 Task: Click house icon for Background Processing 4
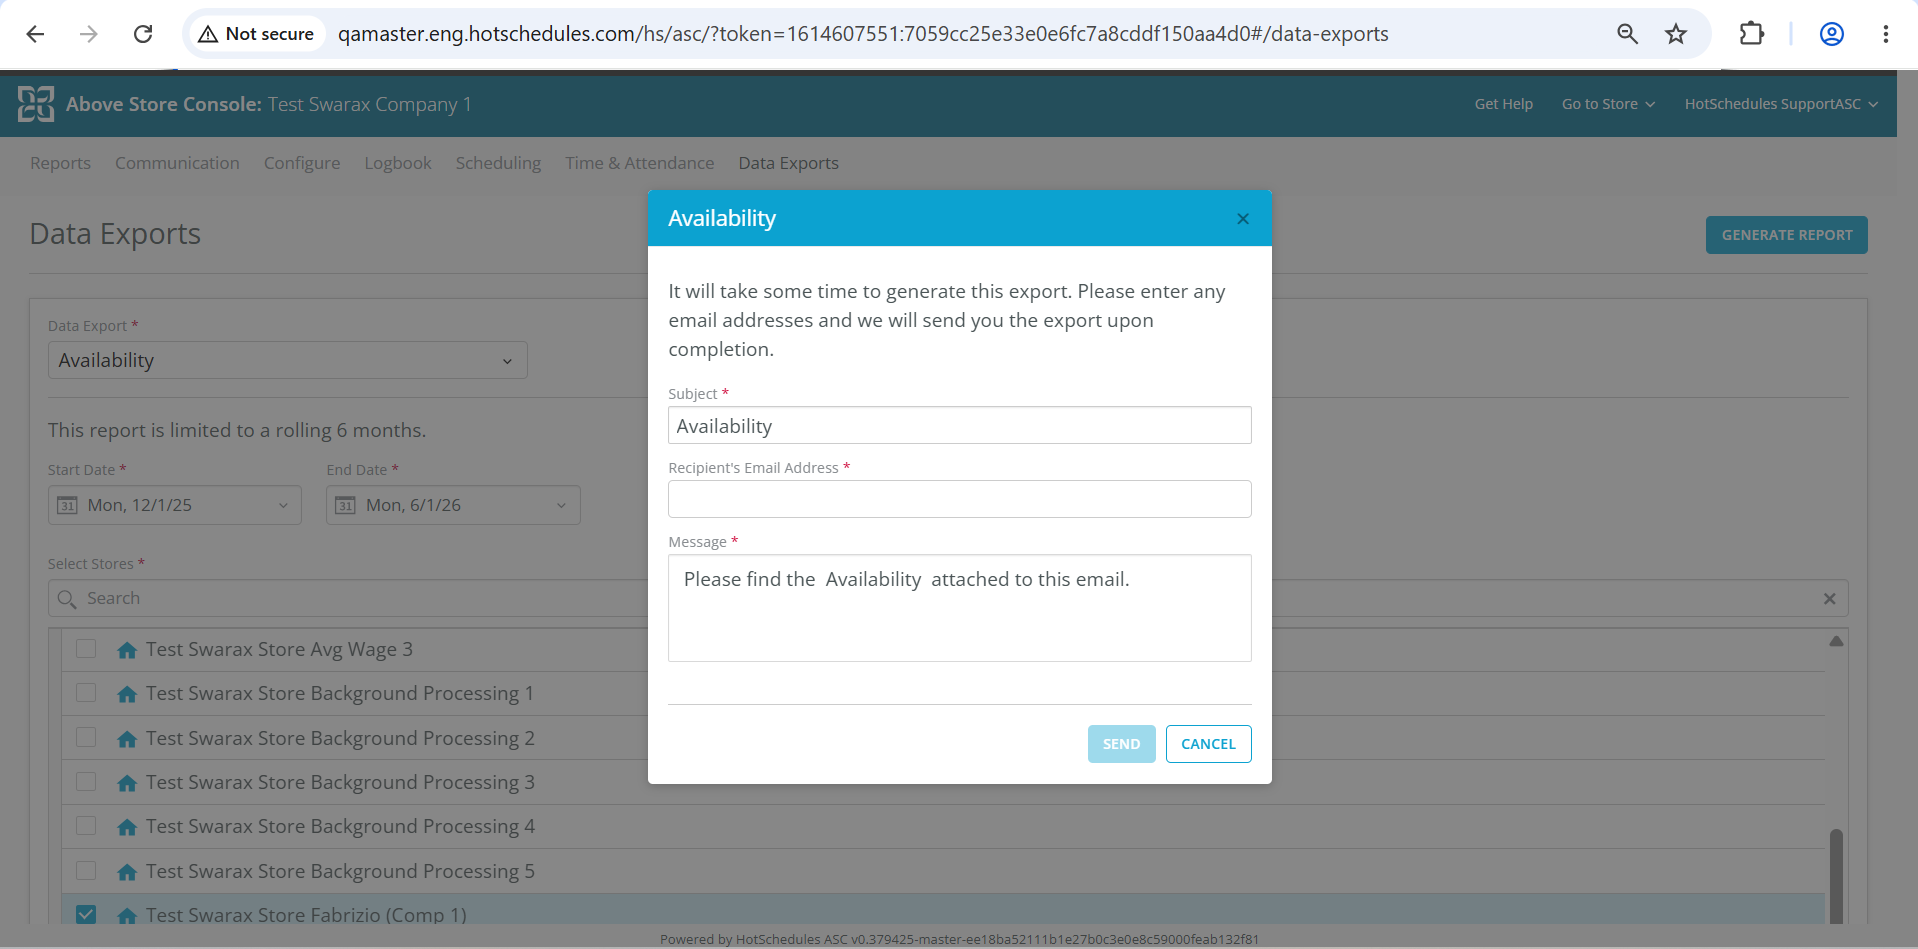(x=127, y=827)
